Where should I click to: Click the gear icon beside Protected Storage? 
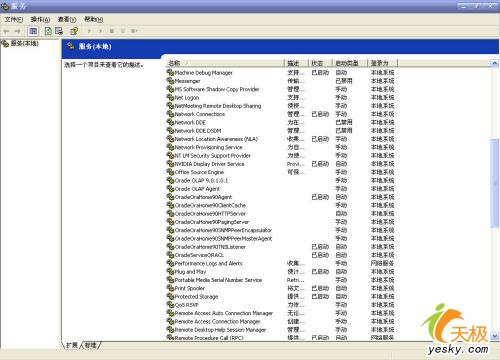(x=170, y=296)
